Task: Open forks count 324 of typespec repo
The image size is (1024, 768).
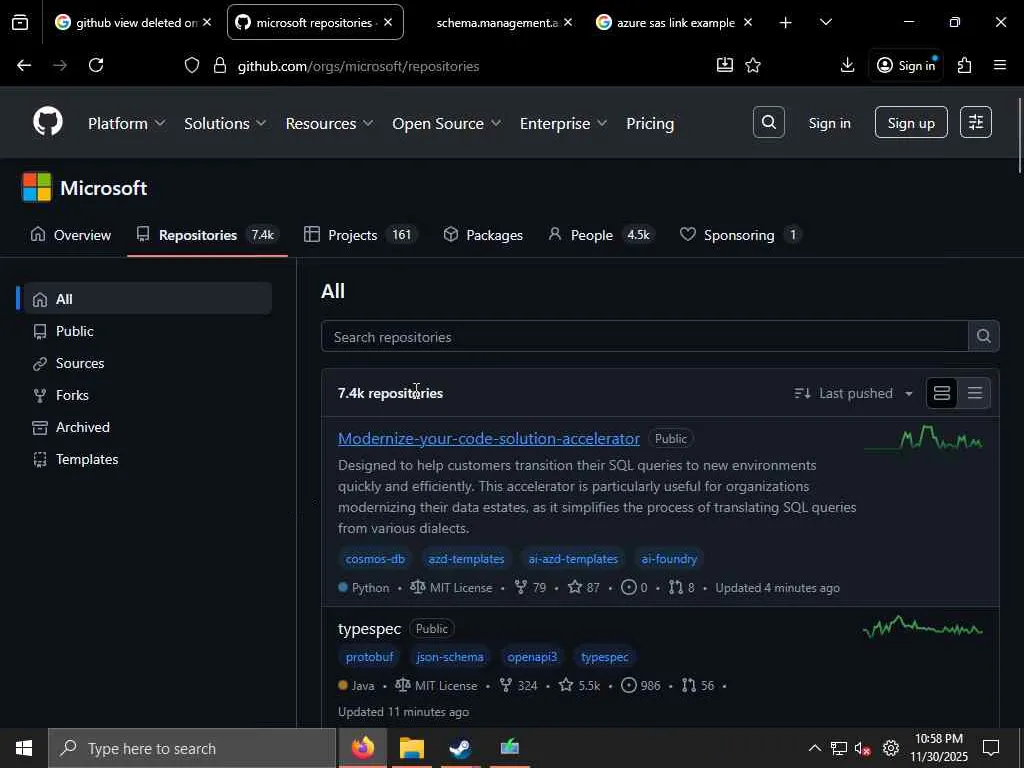Action: (519, 686)
